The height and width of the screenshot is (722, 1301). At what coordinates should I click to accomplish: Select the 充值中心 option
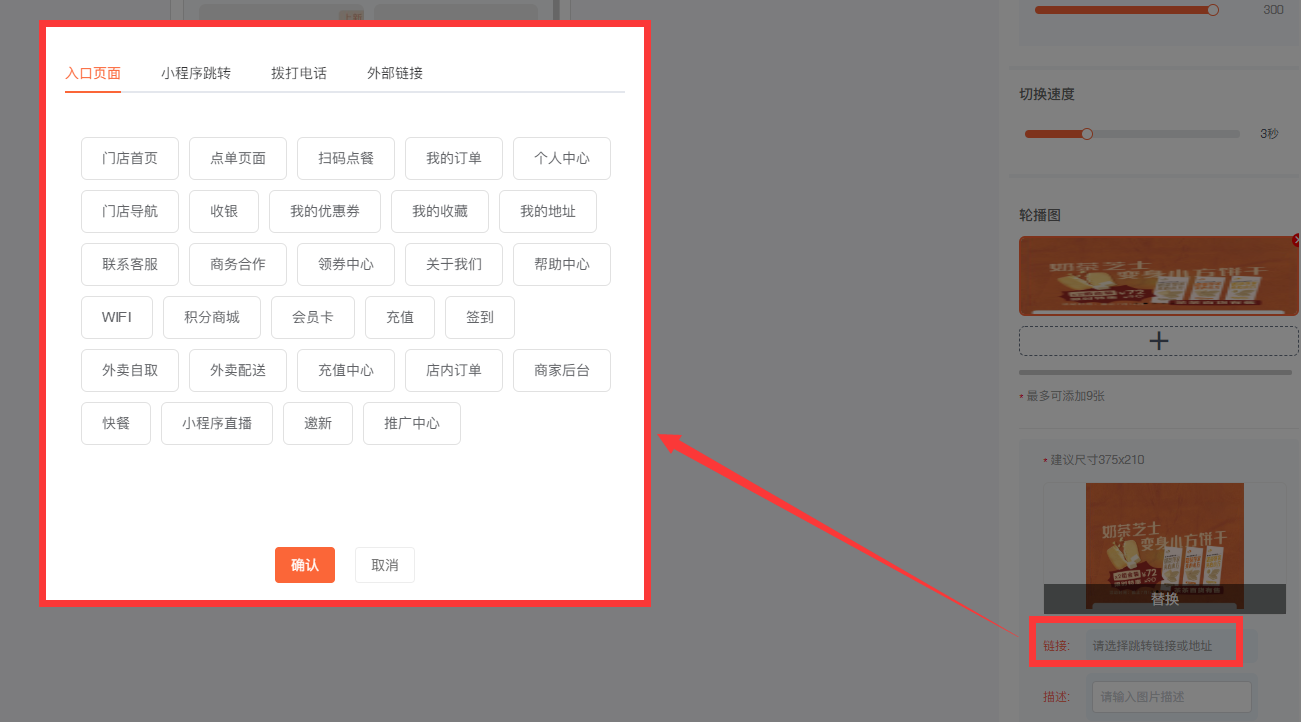(346, 370)
